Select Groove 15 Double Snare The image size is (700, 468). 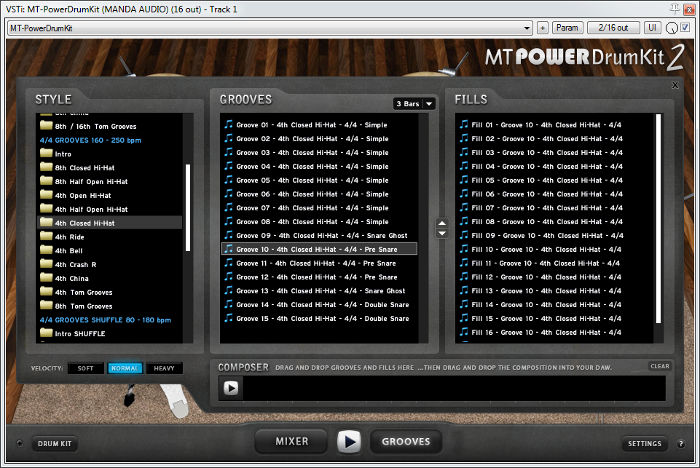tap(319, 318)
